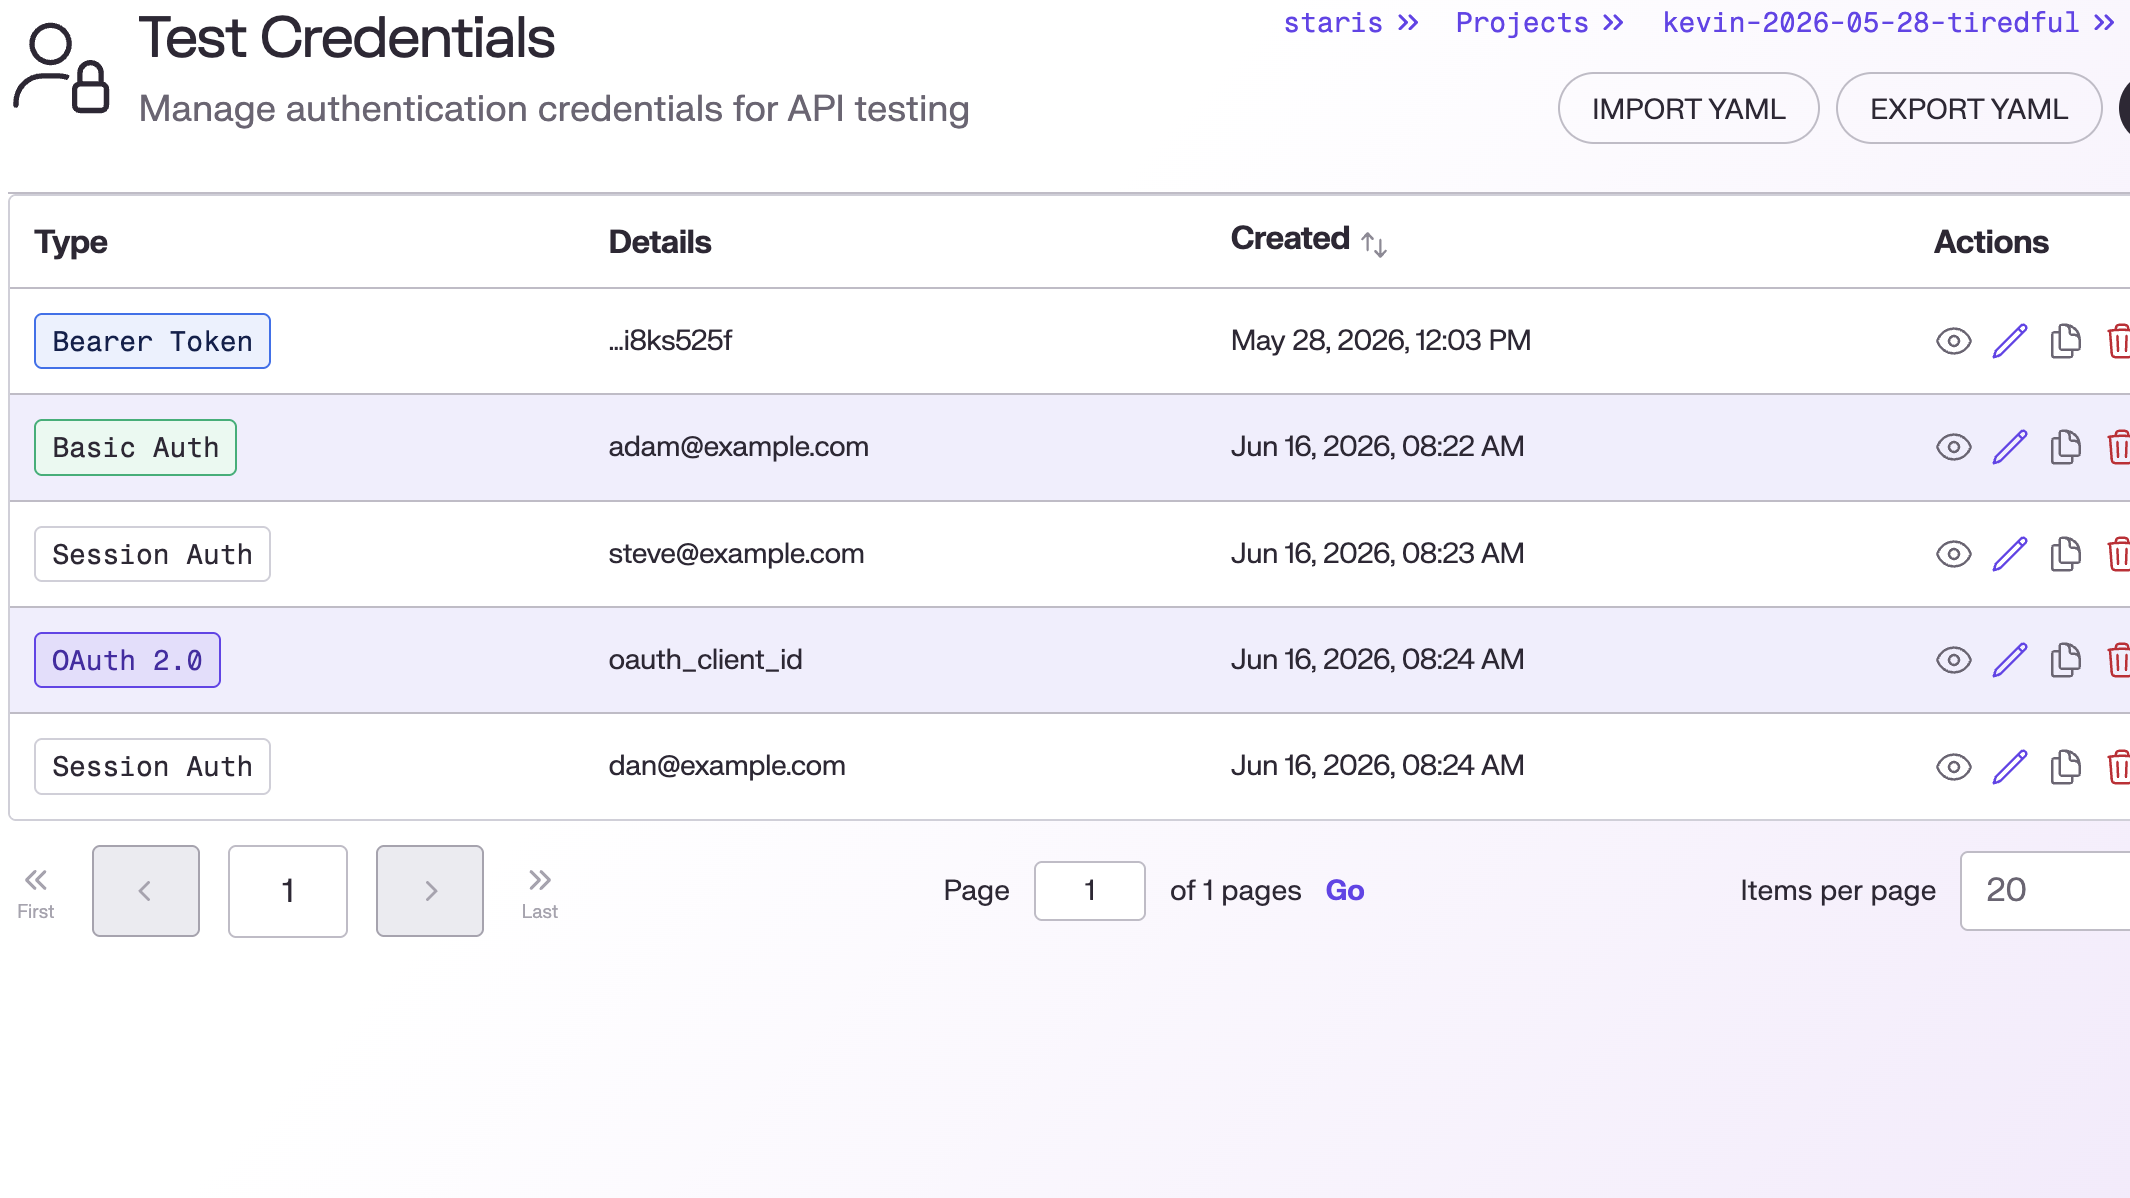Image resolution: width=2130 pixels, height=1198 pixels.
Task: Click the Jun 16, 2026, 08:23 AM date
Action: point(1377,554)
